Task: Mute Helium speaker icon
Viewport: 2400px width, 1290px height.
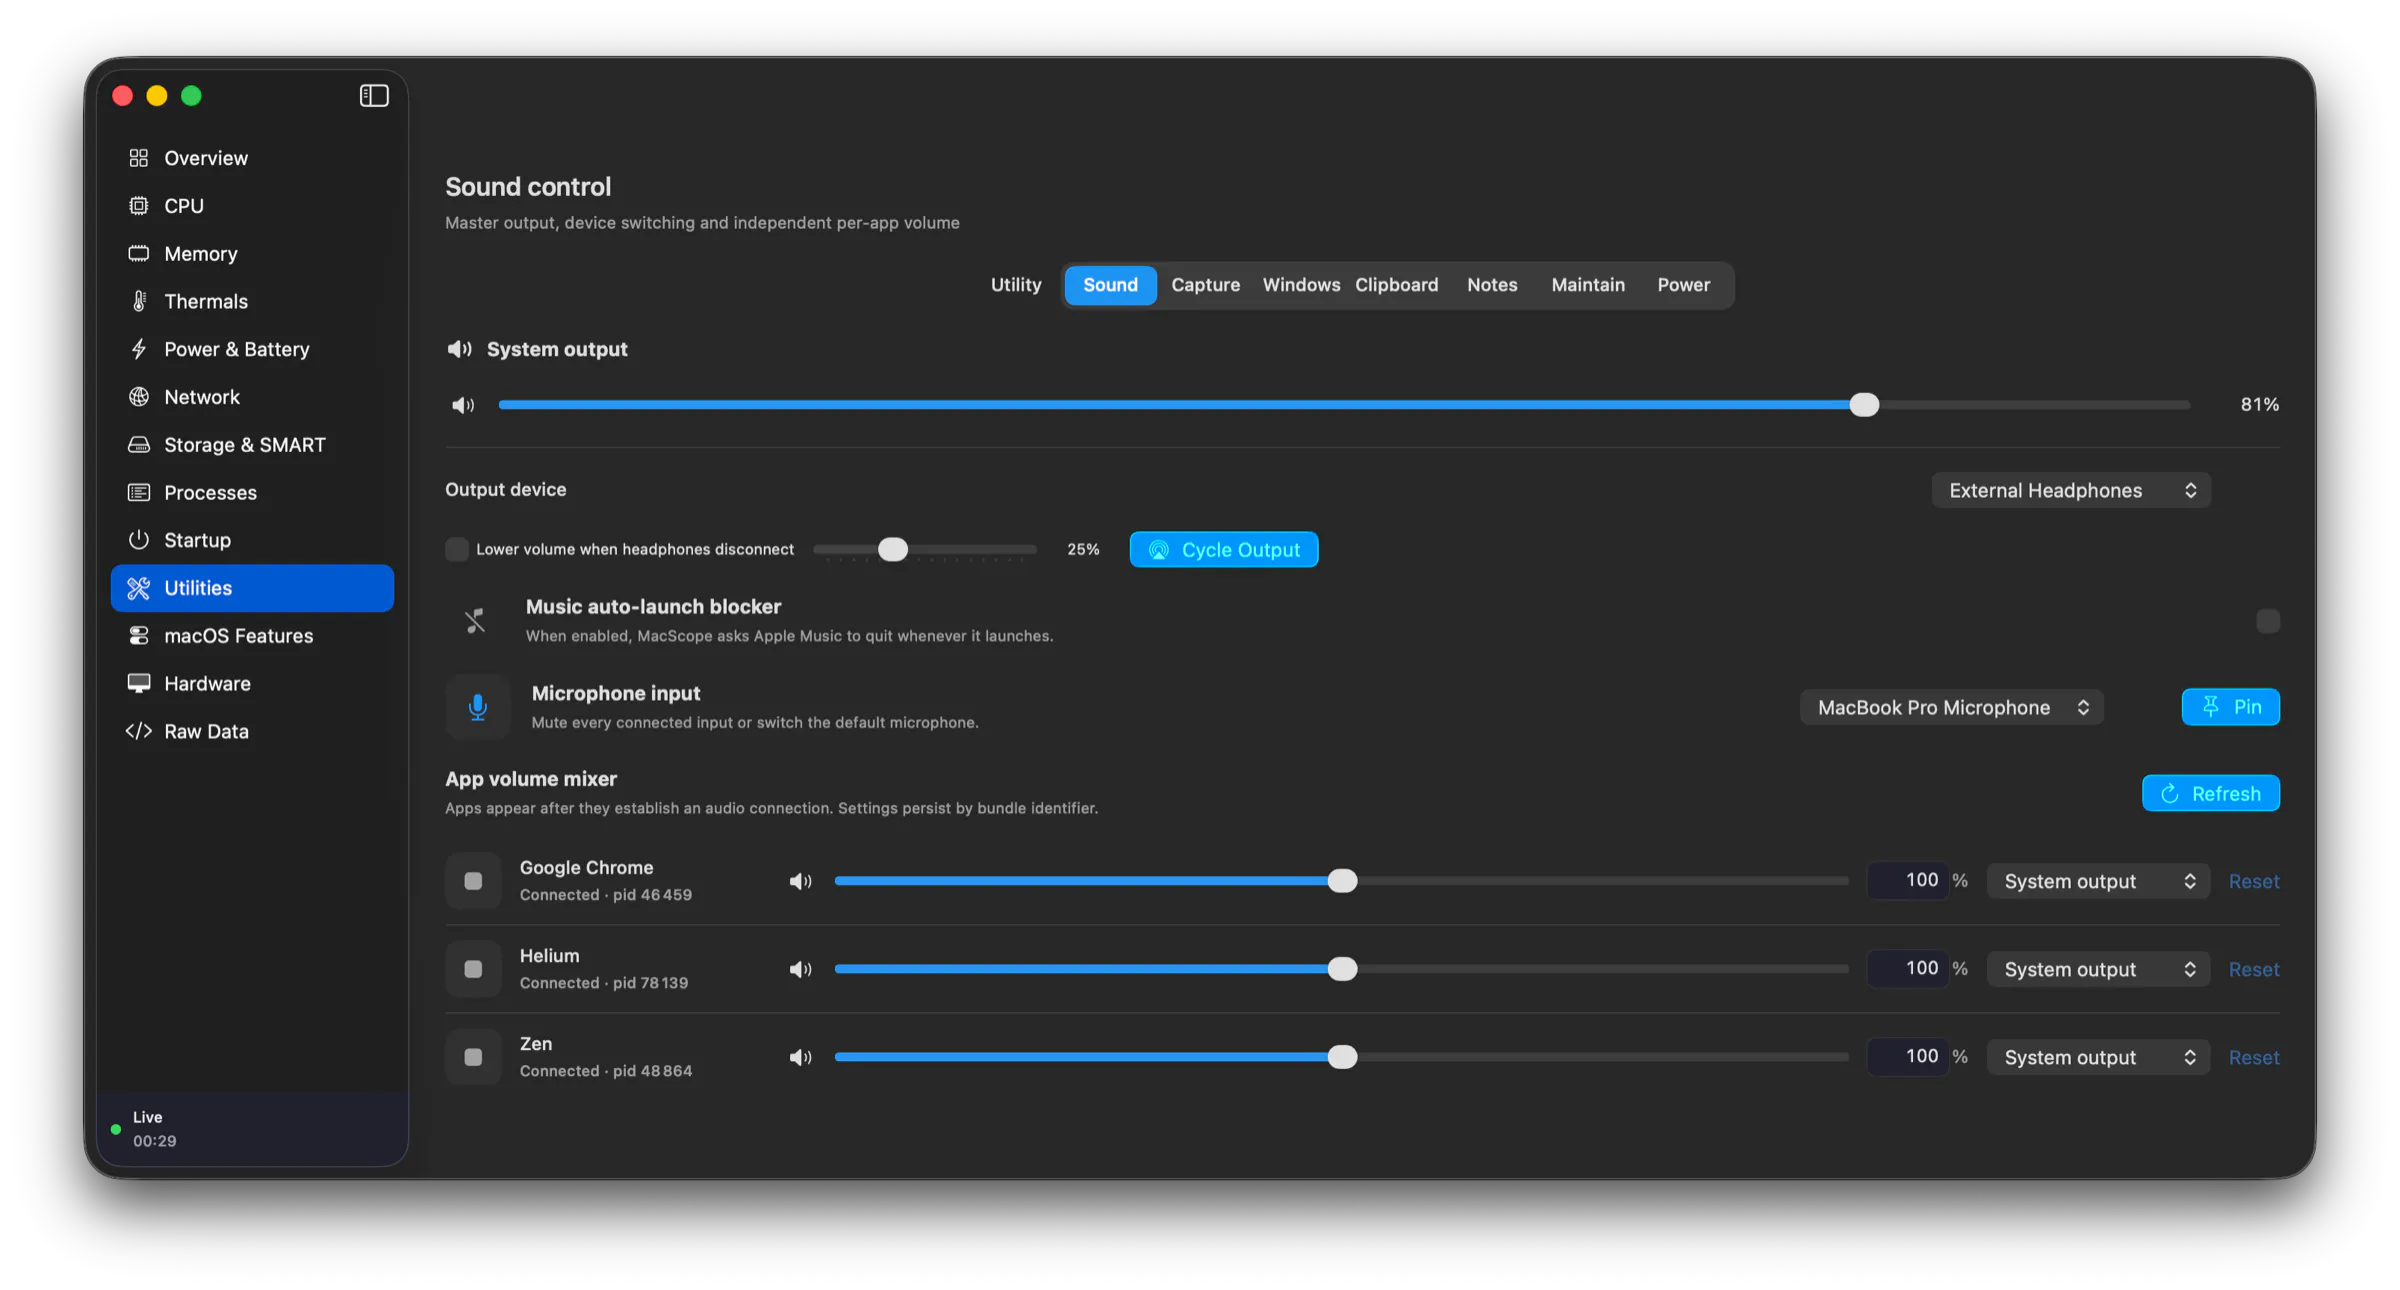Action: pyautogui.click(x=800, y=969)
